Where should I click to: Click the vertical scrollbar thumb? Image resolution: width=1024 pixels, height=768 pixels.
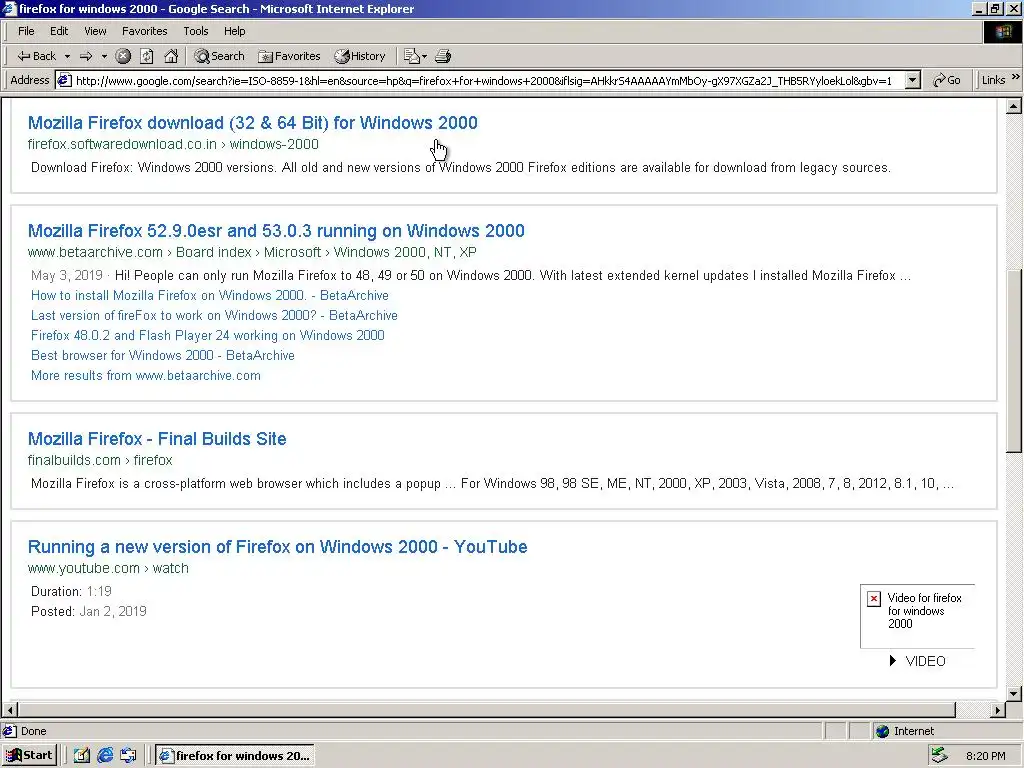(x=1014, y=360)
